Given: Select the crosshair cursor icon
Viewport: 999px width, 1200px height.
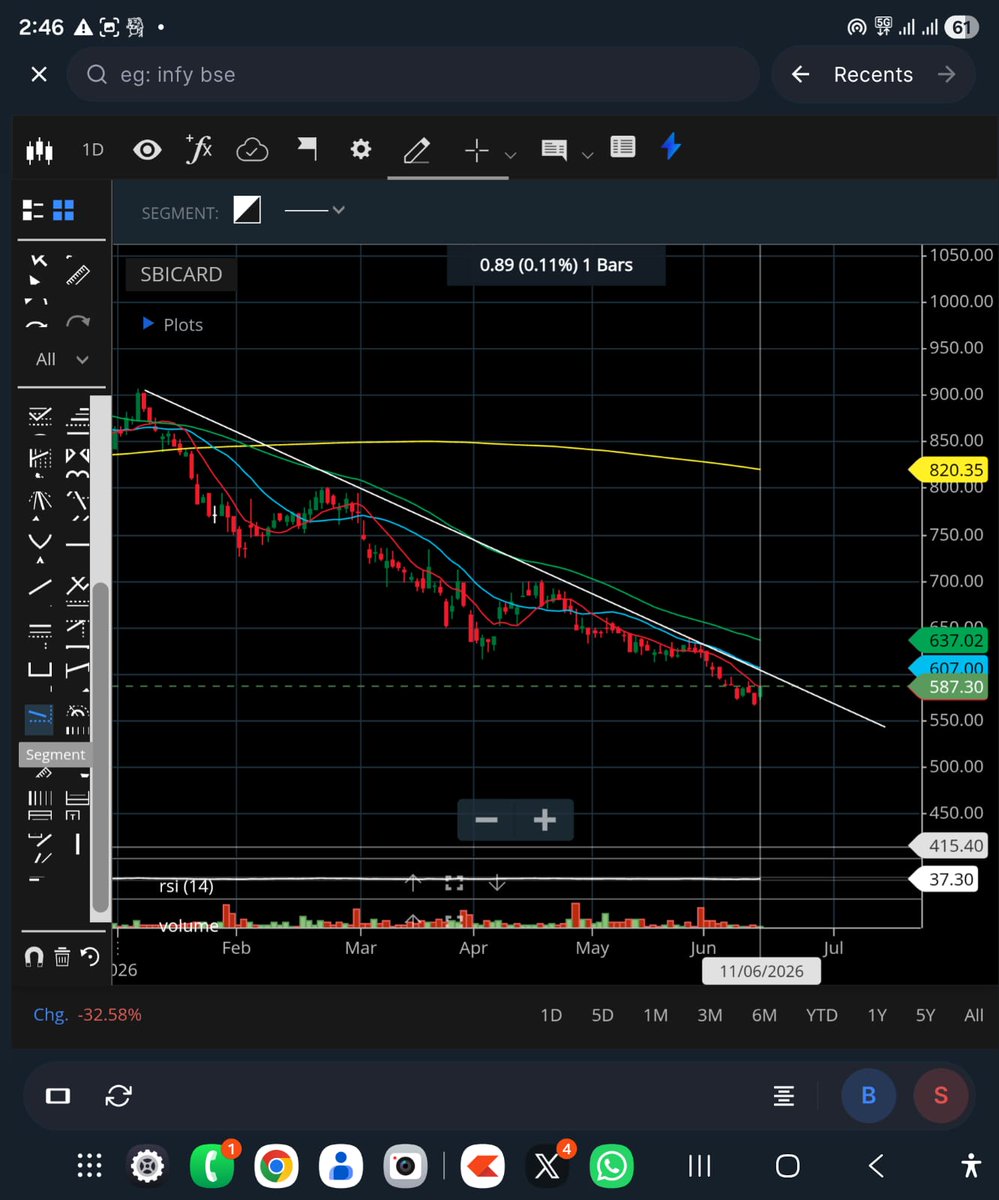Looking at the screenshot, I should tap(477, 150).
